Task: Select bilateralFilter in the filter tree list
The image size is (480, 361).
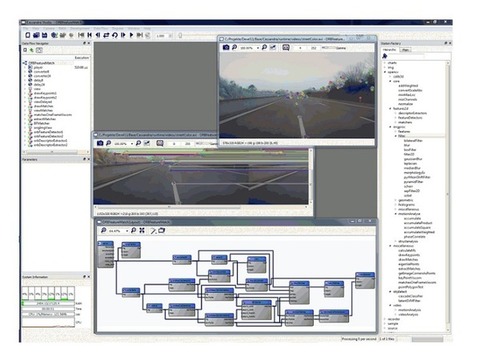Action: click(x=413, y=141)
